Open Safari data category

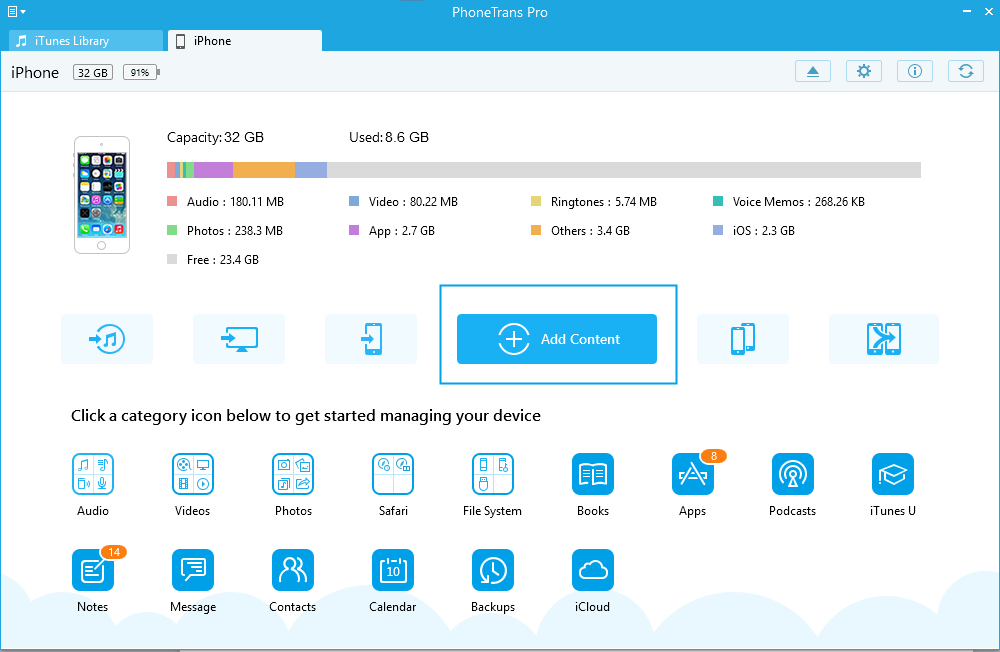point(393,474)
